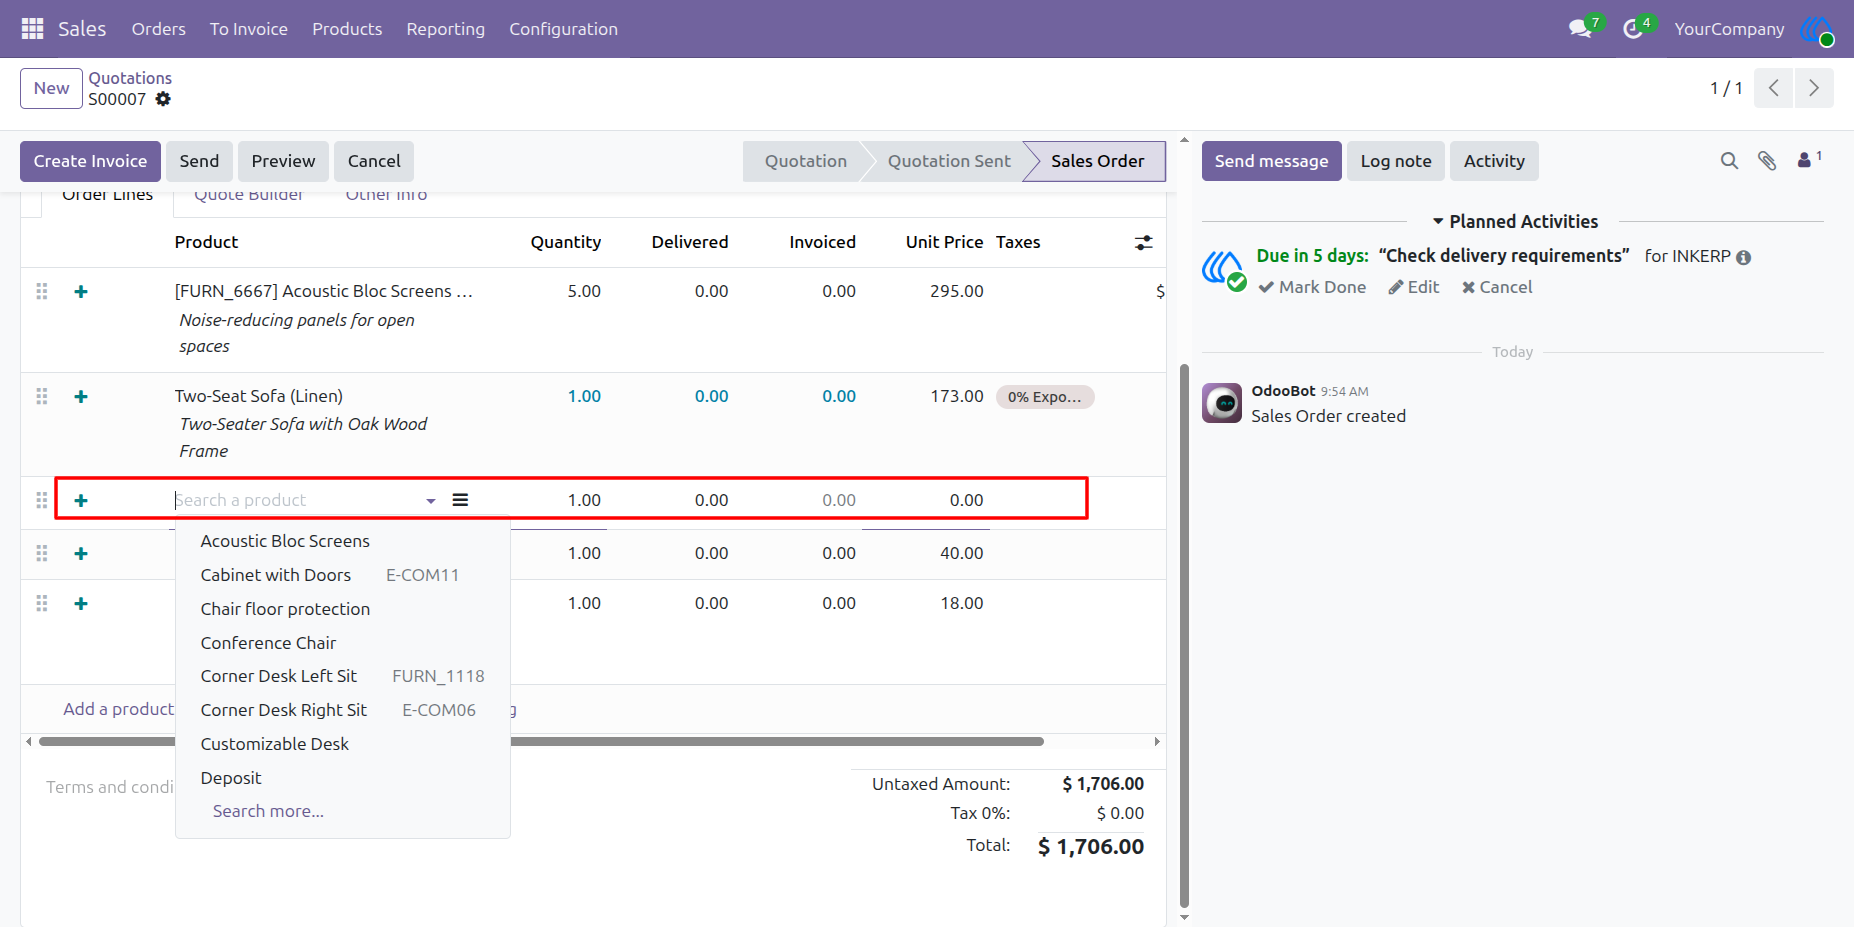This screenshot has height=927, width=1854.
Task: Select Acoustic Bloc Screens from dropdown
Action: pos(285,541)
